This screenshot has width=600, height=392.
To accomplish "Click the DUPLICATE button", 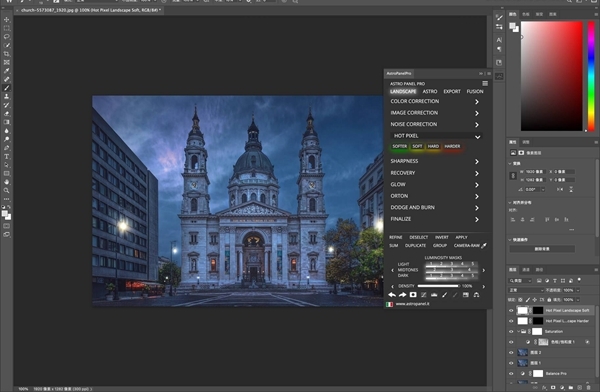I will pos(415,245).
